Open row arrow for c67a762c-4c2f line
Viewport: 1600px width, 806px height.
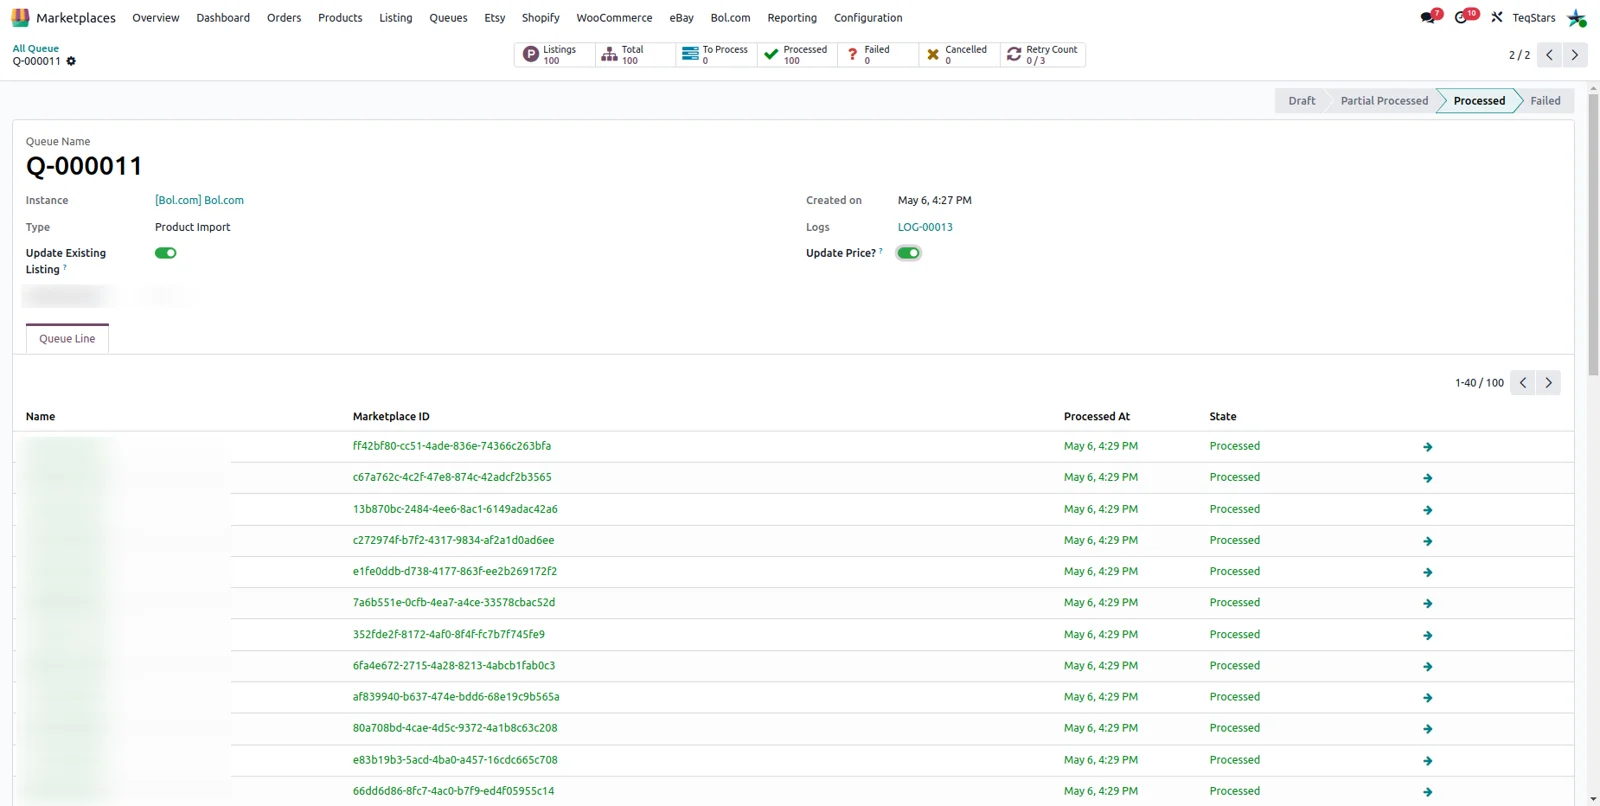click(x=1427, y=478)
